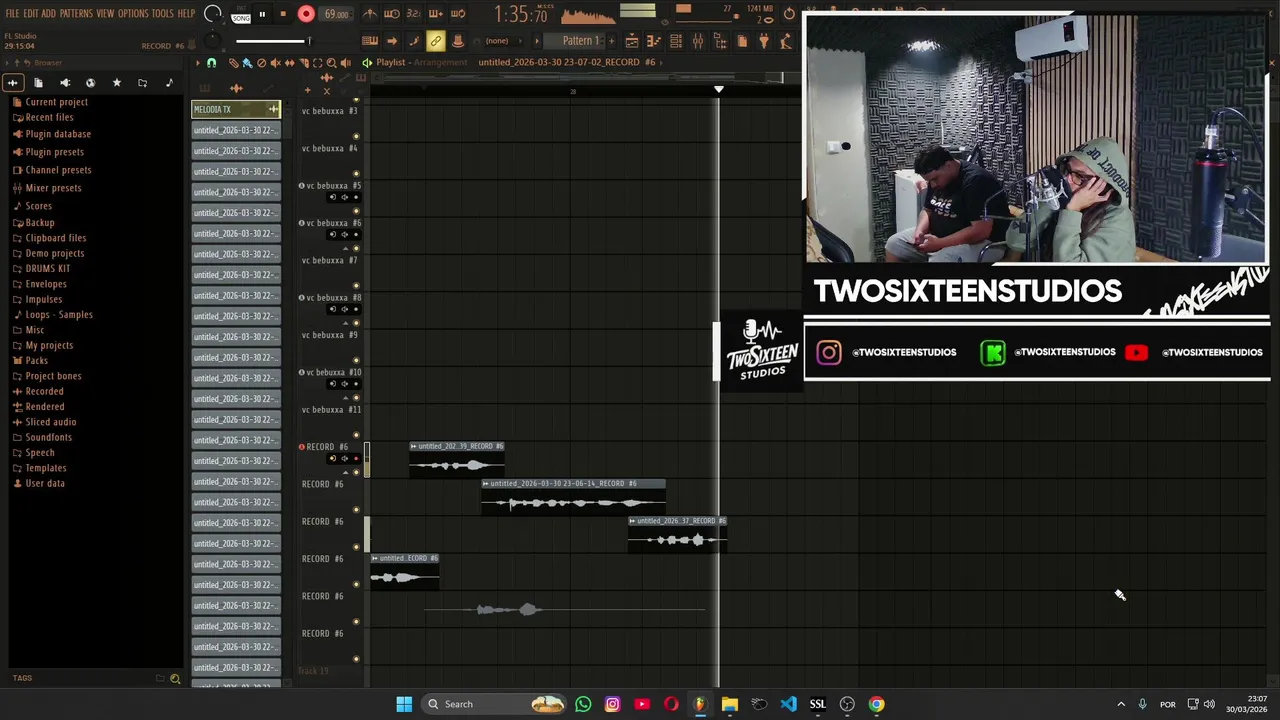Expand Current project in browser
Screen dimensions: 1280x720
[56, 102]
